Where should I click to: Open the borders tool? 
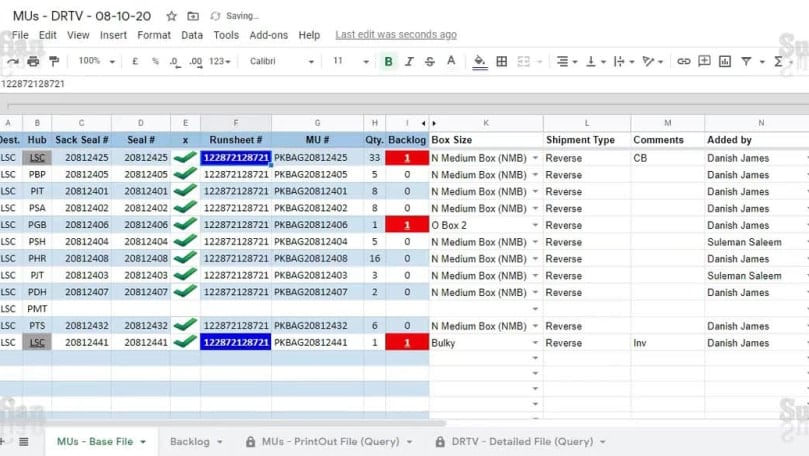coord(501,61)
